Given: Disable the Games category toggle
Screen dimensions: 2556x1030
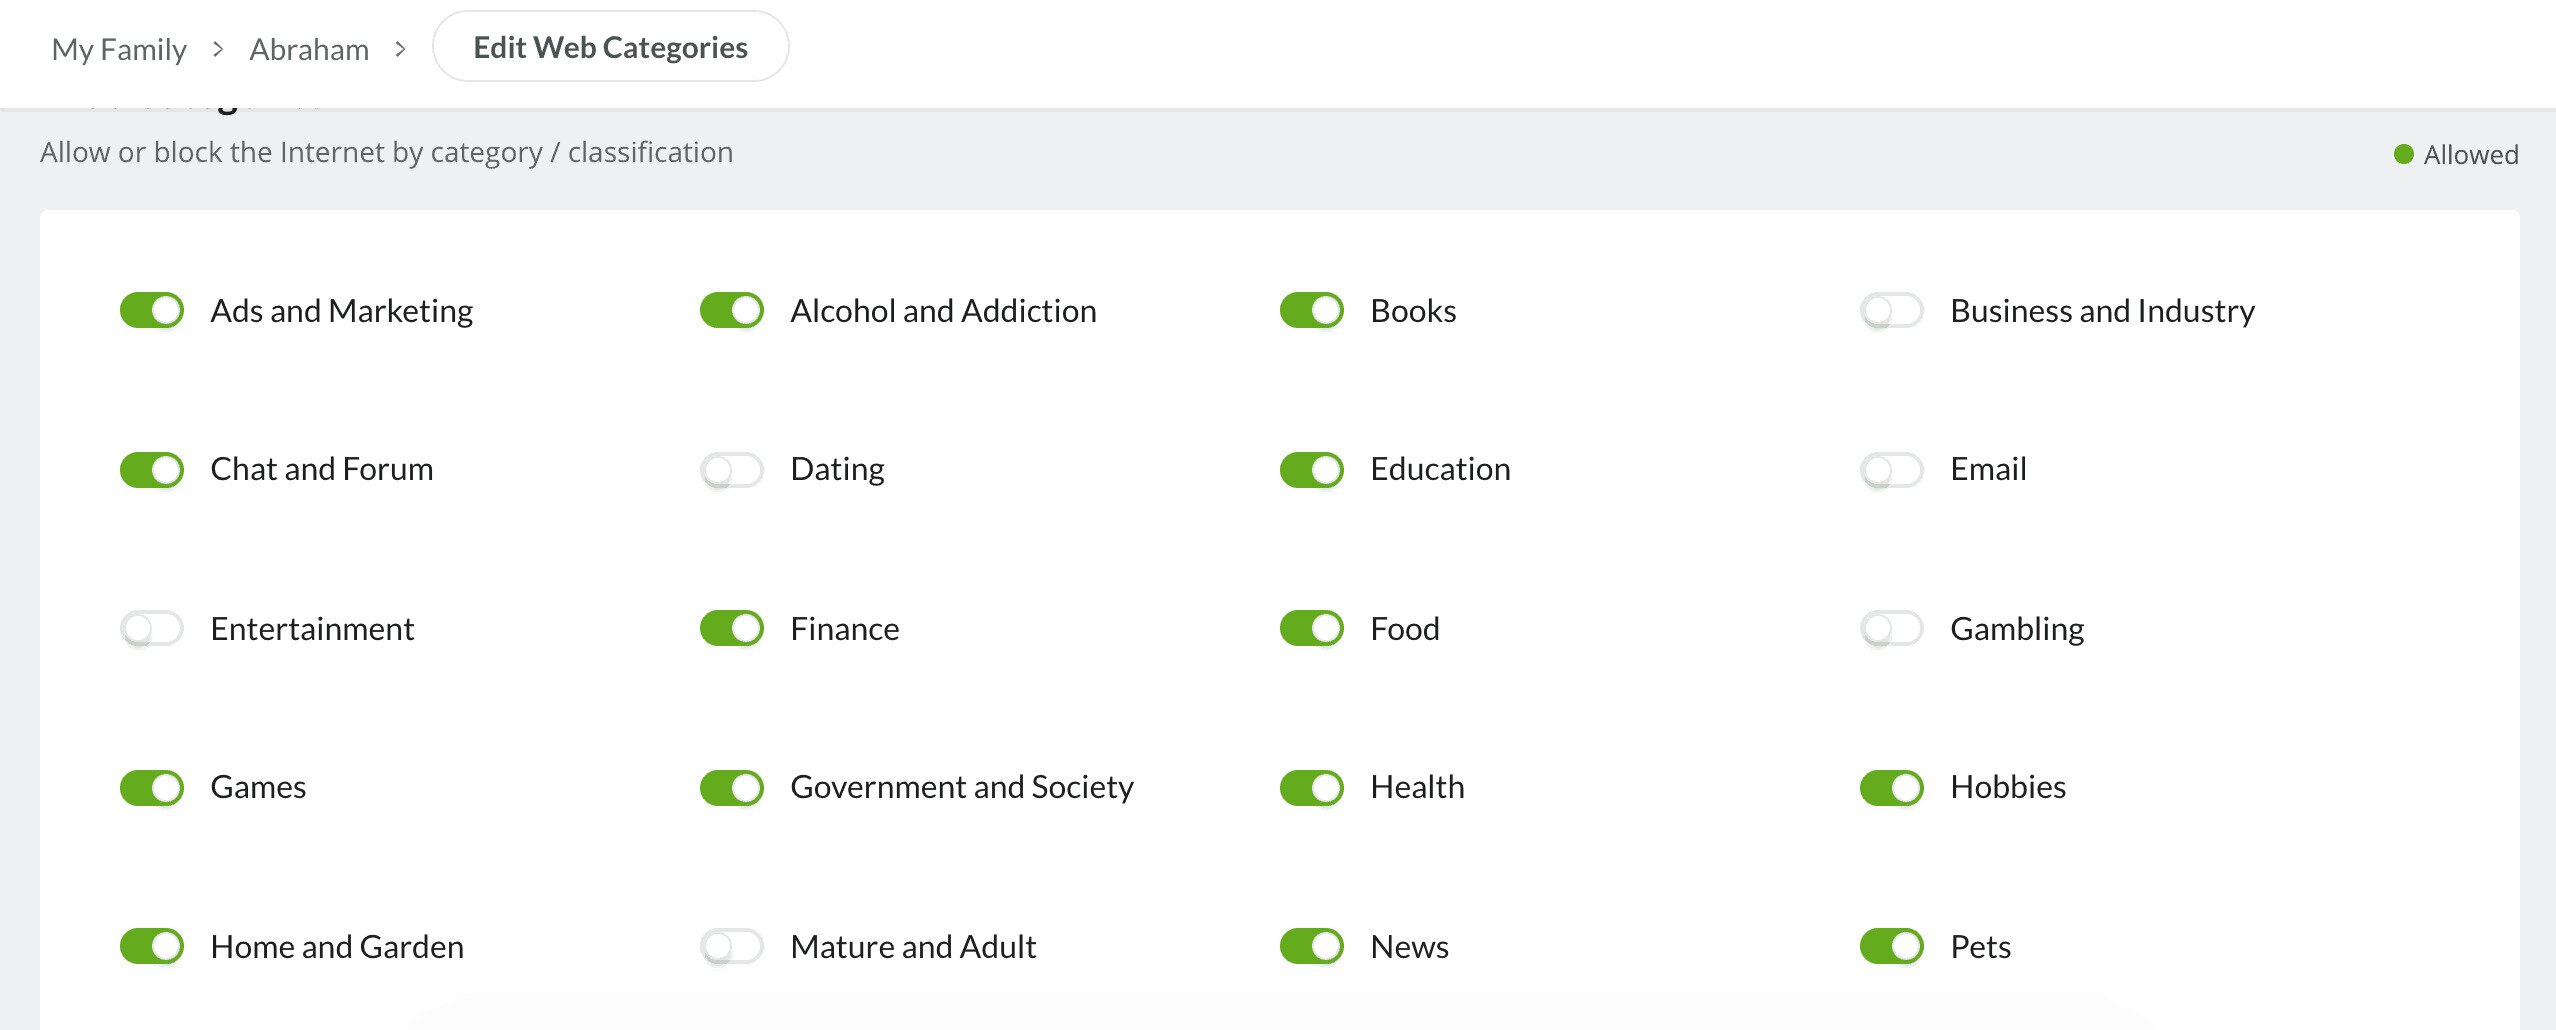Looking at the screenshot, I should tap(152, 787).
